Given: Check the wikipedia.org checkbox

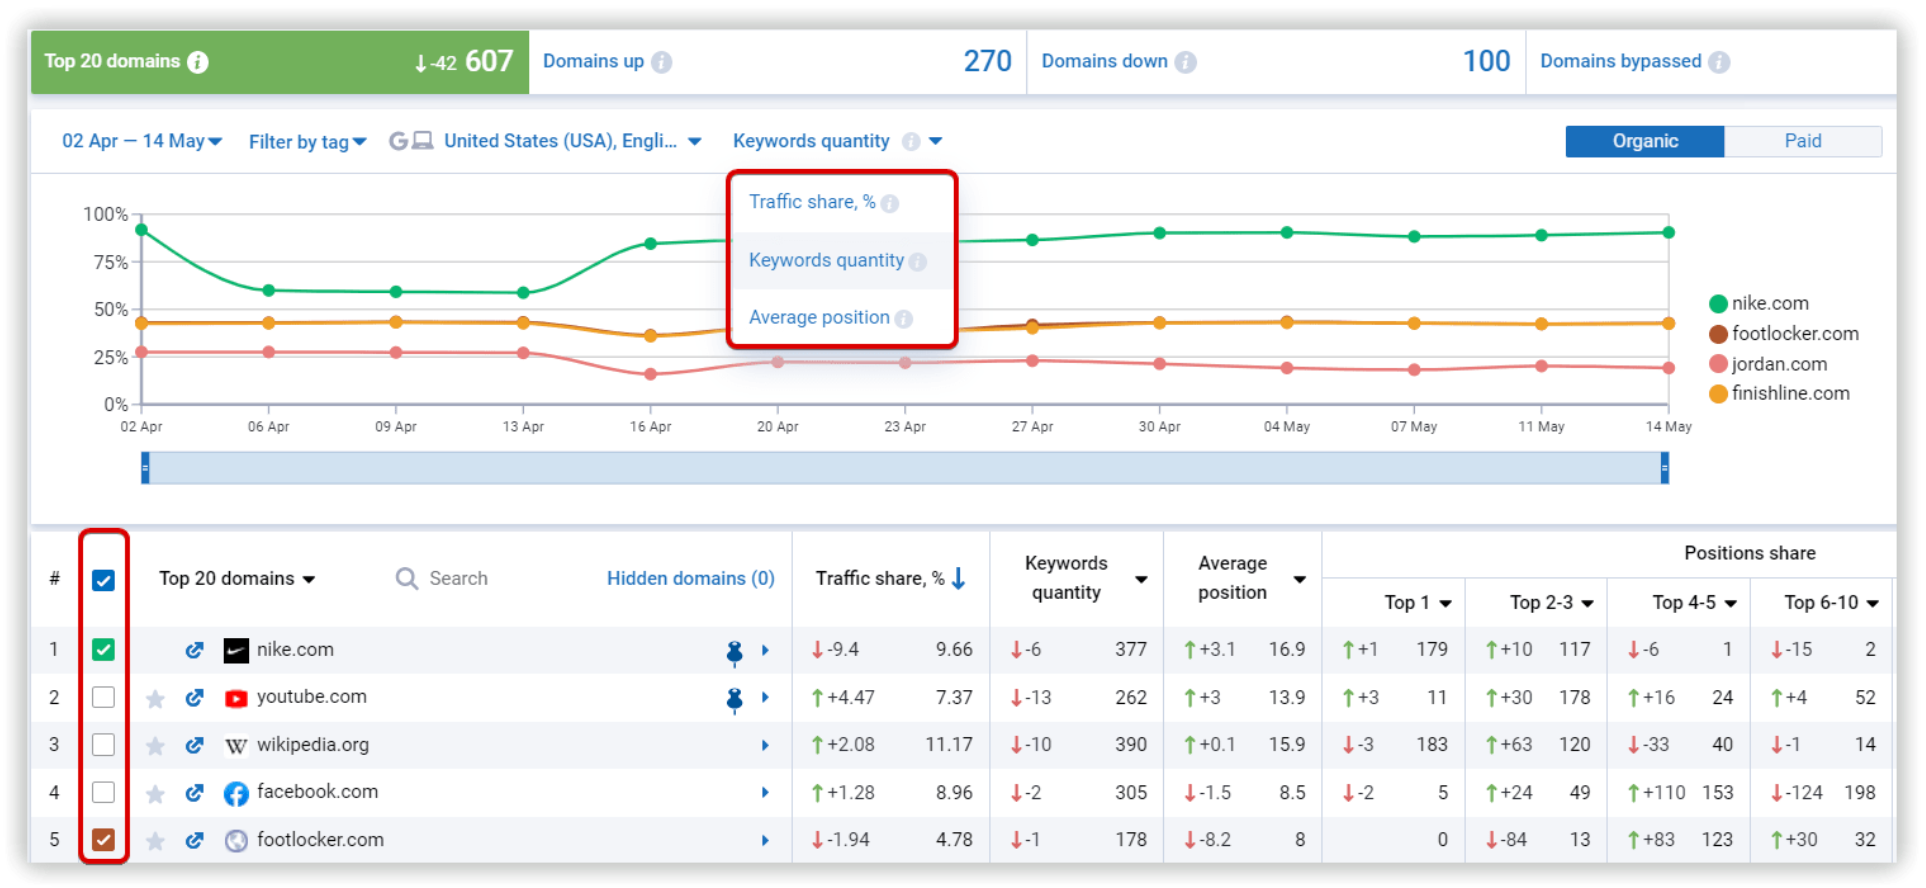Looking at the screenshot, I should click(103, 745).
